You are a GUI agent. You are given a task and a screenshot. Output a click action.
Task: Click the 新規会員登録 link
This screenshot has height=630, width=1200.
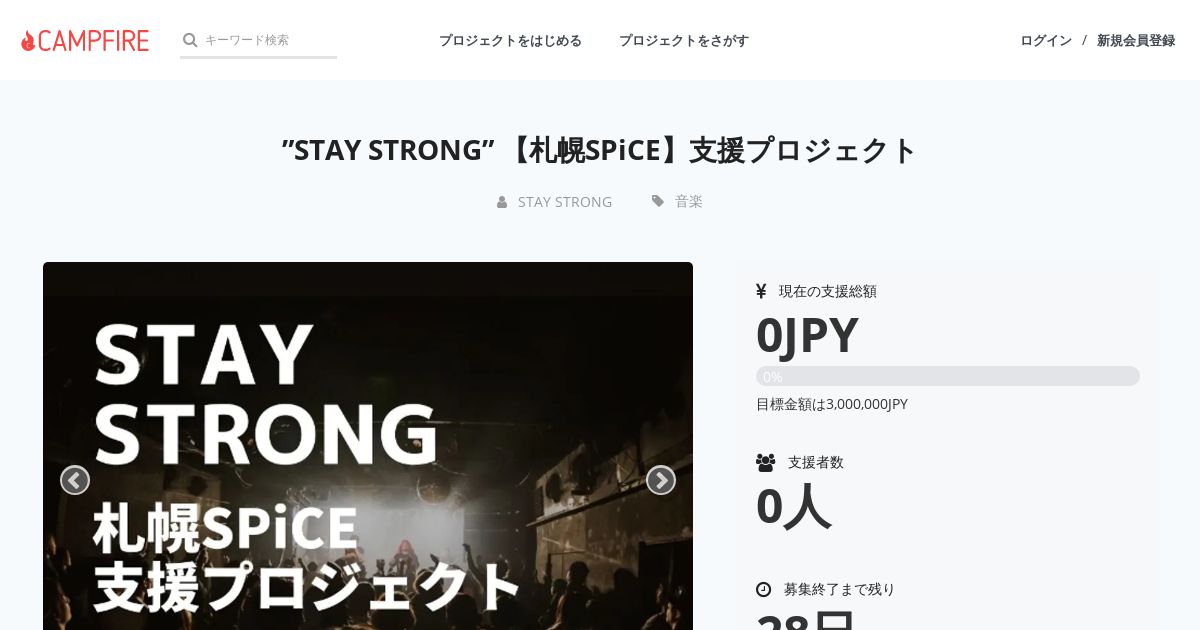1136,40
